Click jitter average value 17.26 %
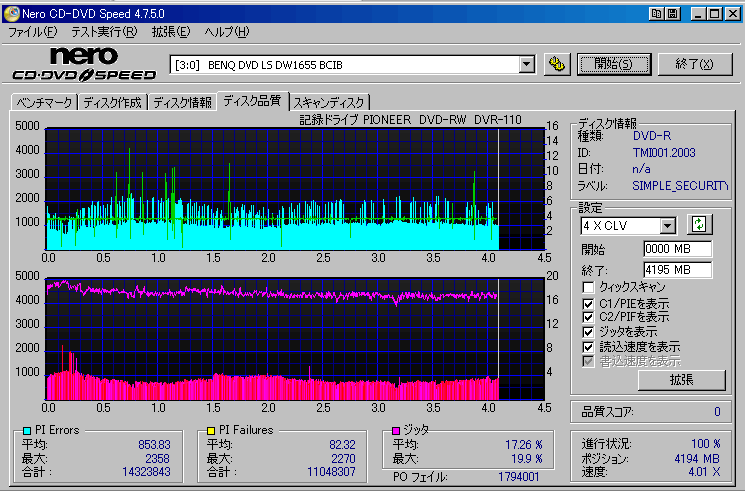 524,445
